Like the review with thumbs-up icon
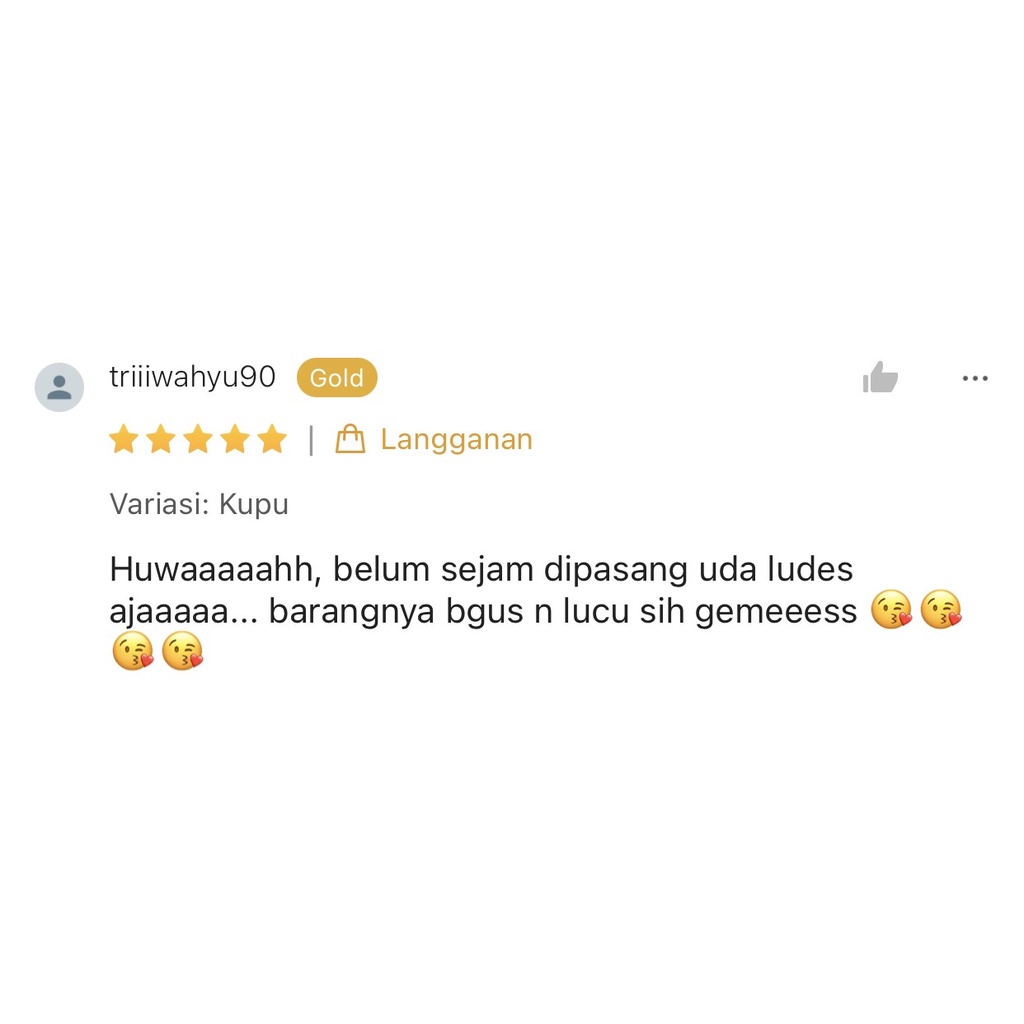 880,377
